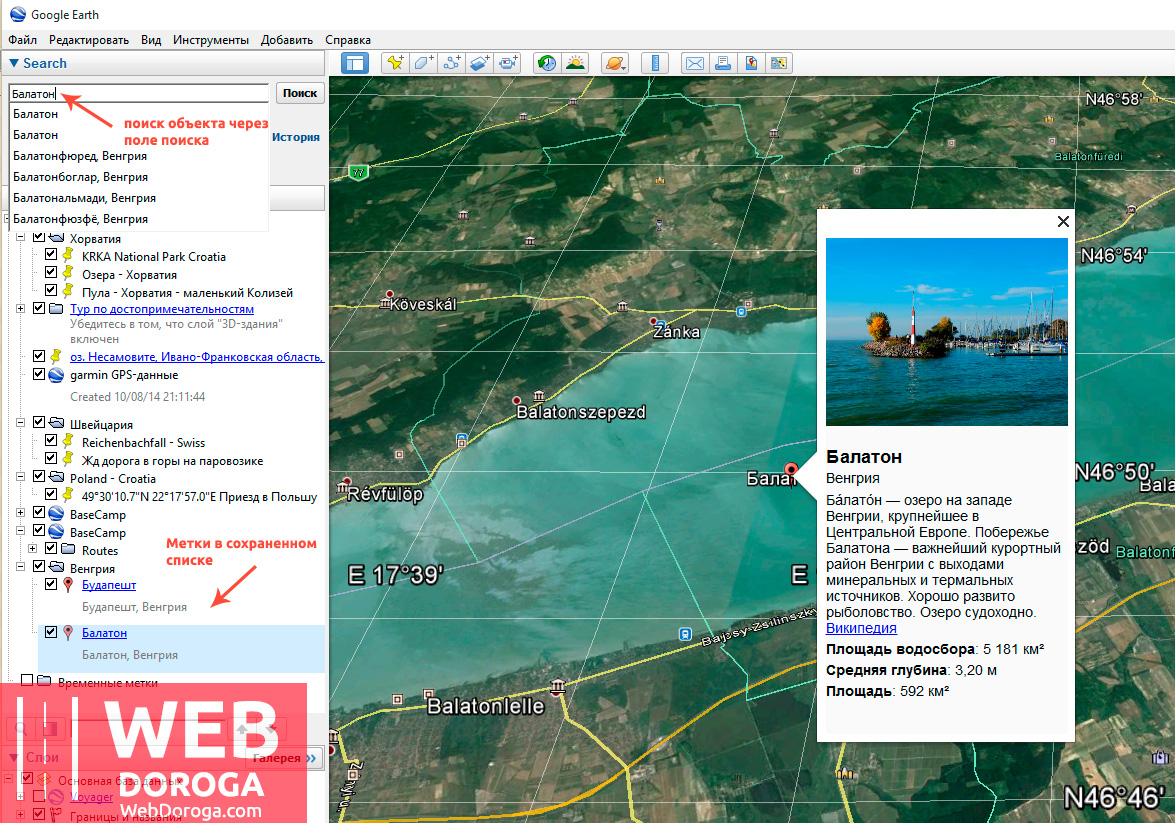Screen dimensions: 1175x823
Task: Click the search input field containing Балатон
Action: point(139,94)
